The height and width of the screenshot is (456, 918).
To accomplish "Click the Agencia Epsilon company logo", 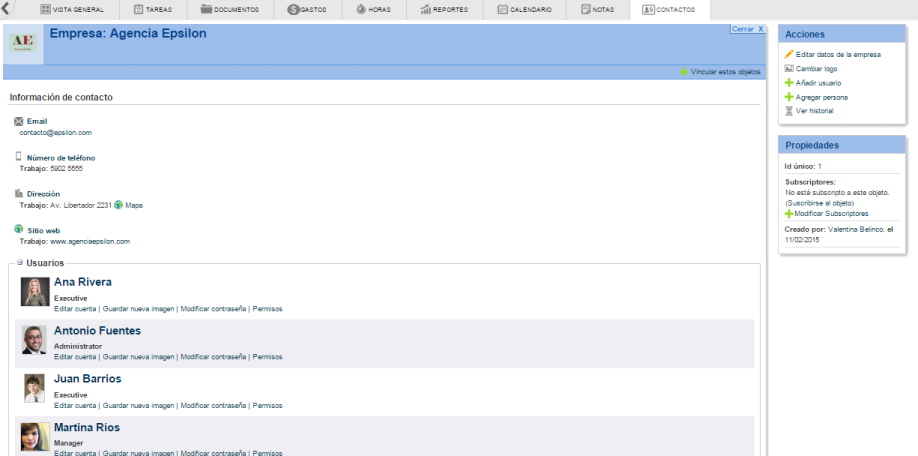I will tap(23, 43).
